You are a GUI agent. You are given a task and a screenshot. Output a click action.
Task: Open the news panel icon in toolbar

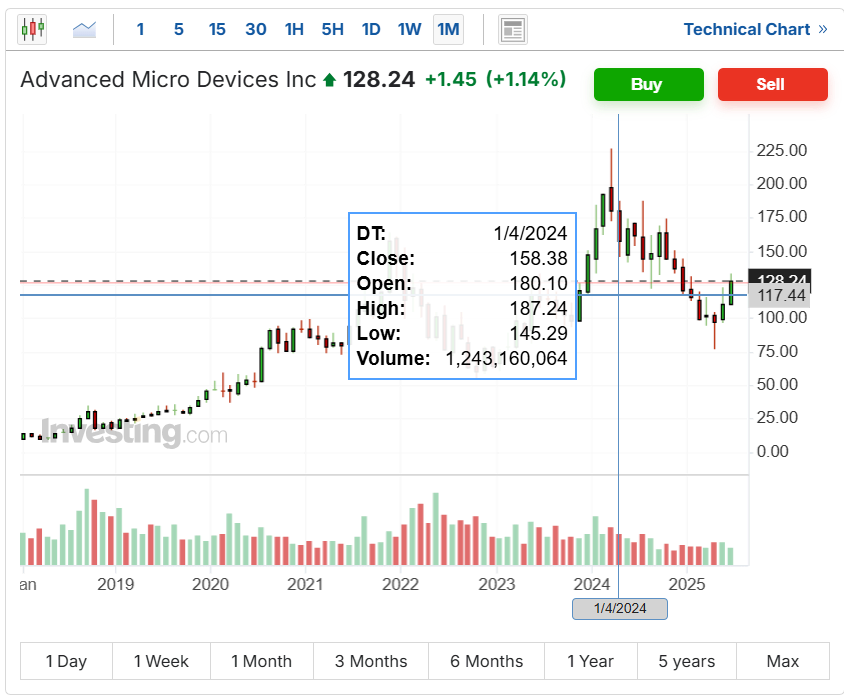[512, 30]
